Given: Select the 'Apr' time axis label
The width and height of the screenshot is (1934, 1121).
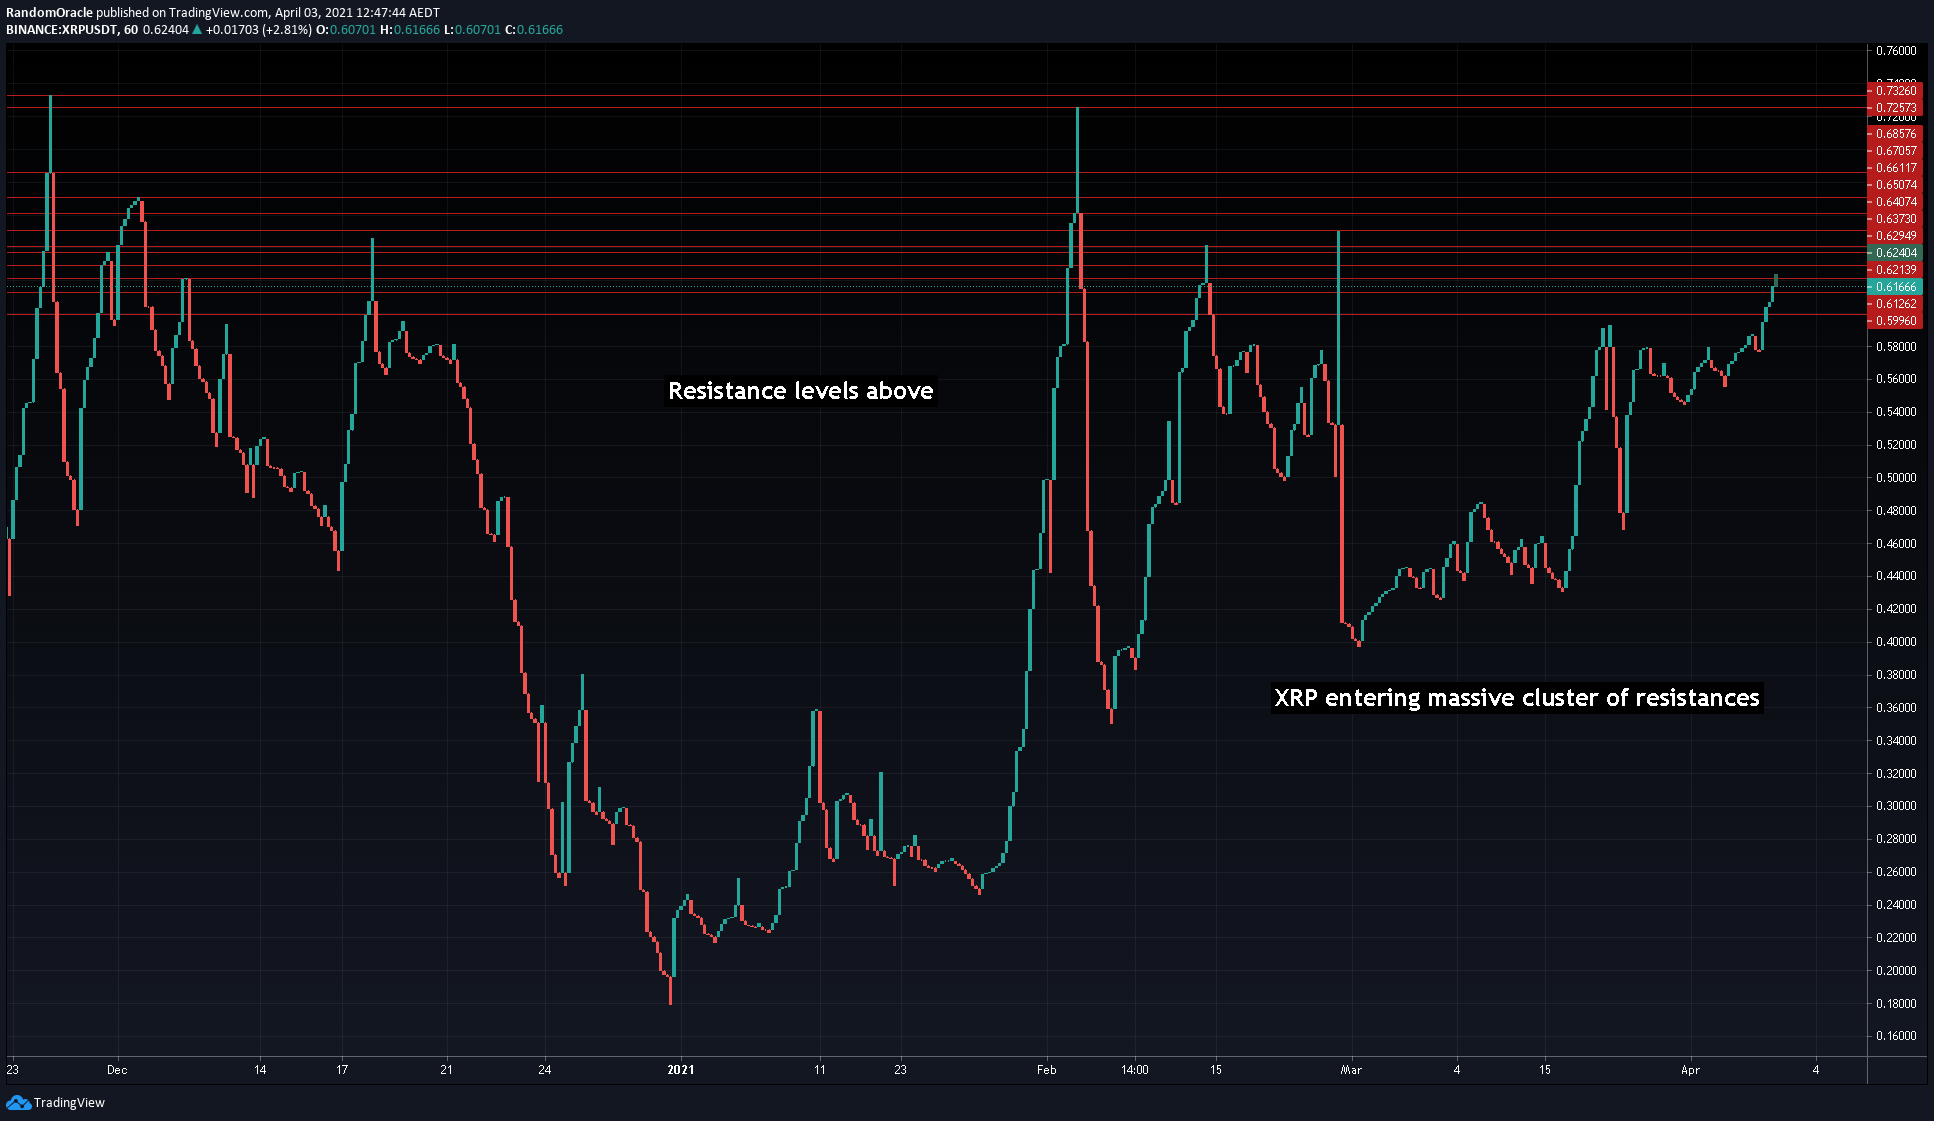Looking at the screenshot, I should tap(1690, 1070).
